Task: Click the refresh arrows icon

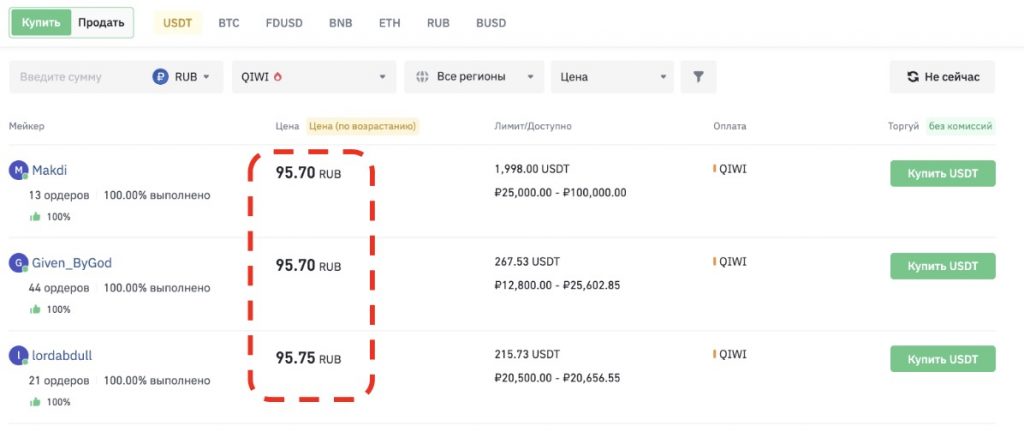Action: 912,77
